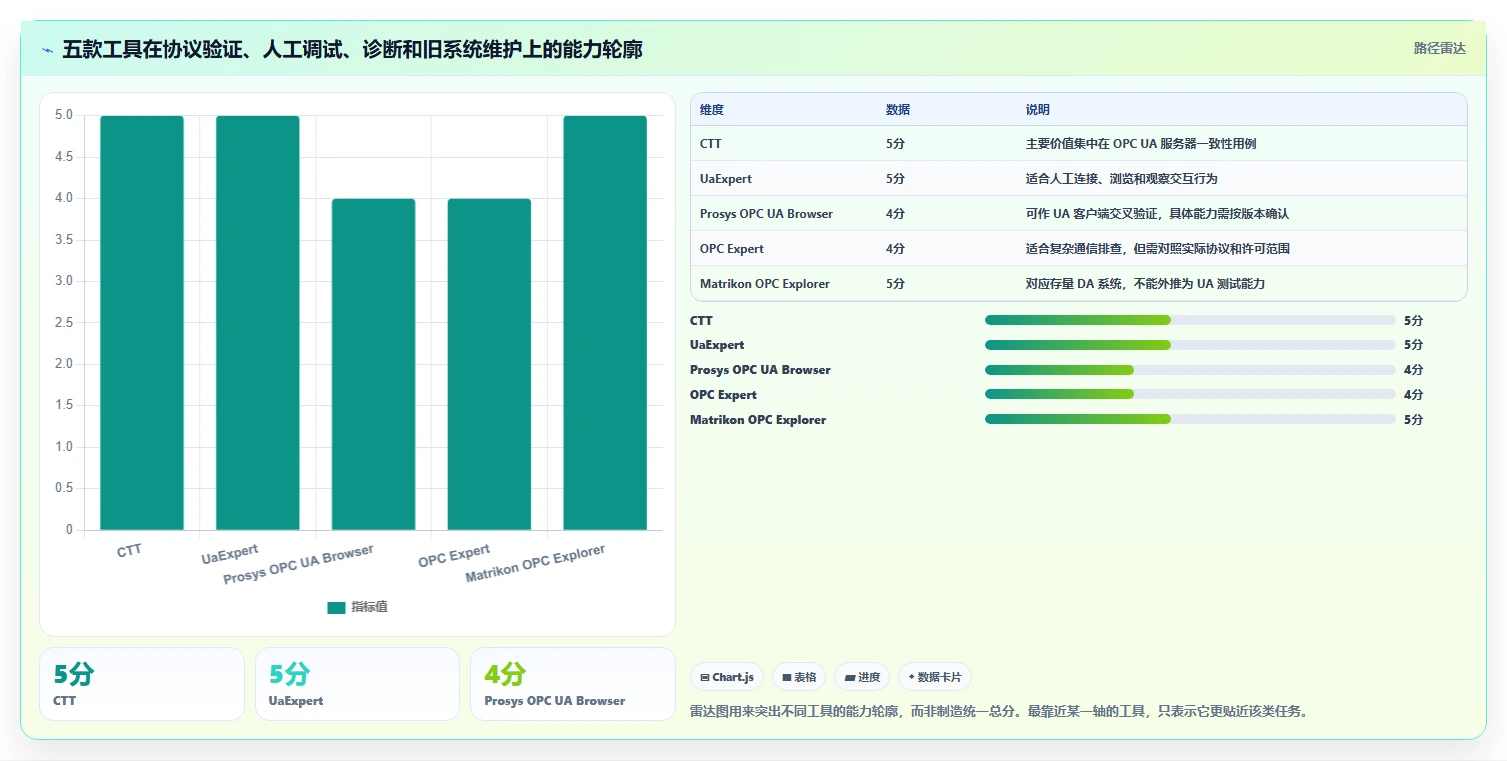Click 对应存量 DA 系统 description cell
This screenshot has width=1507, height=761.
[1146, 284]
